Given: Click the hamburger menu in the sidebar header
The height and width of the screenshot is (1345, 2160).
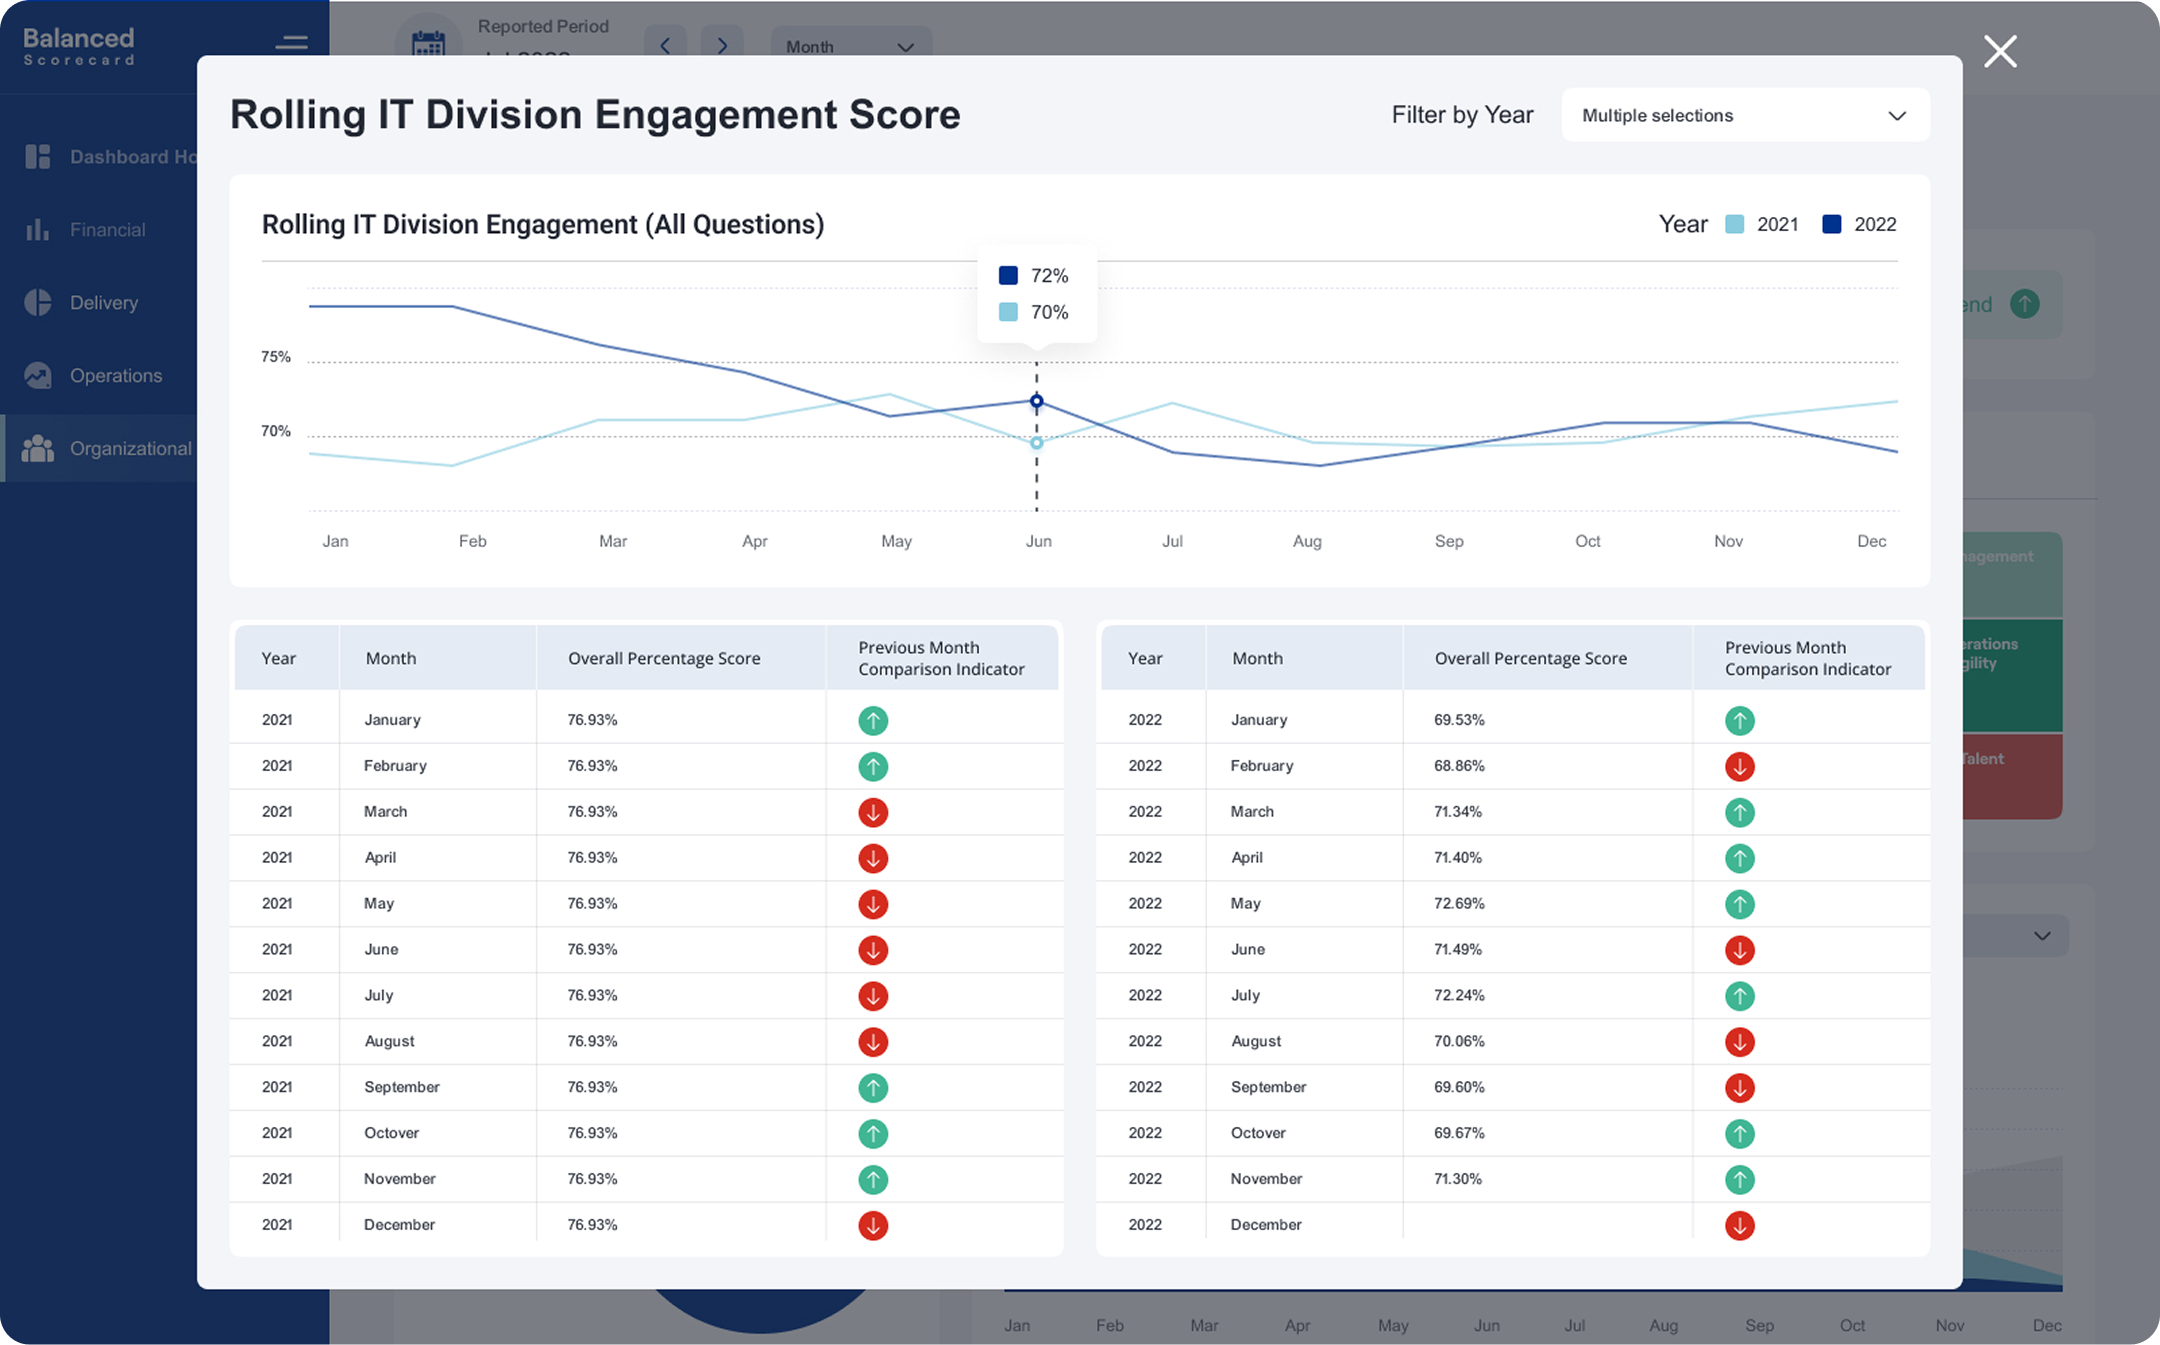Looking at the screenshot, I should [x=291, y=43].
